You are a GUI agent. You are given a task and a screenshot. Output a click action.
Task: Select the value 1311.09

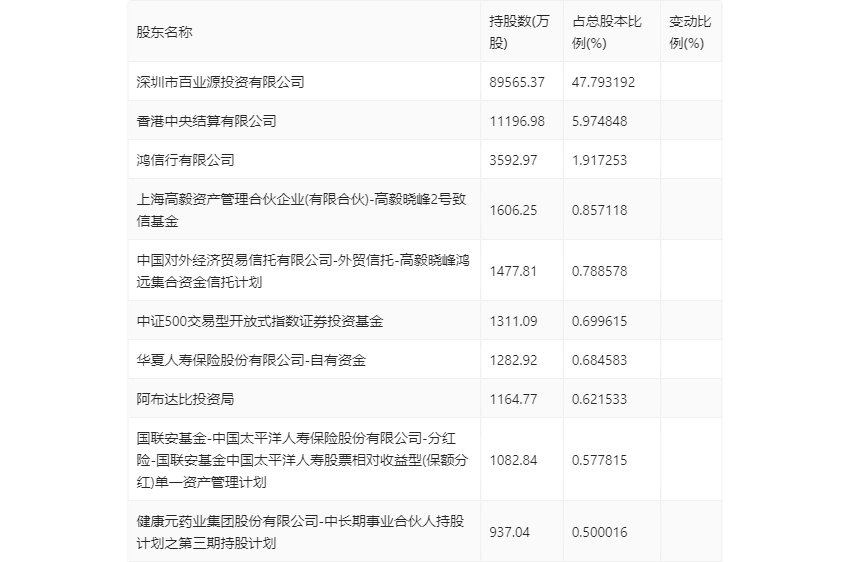coord(513,321)
